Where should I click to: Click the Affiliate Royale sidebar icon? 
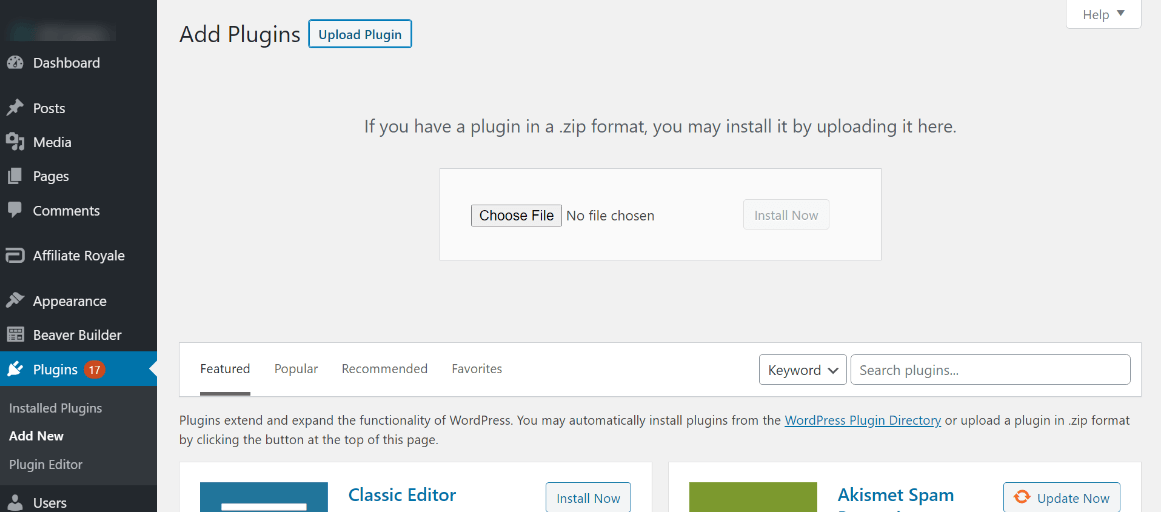(15, 256)
